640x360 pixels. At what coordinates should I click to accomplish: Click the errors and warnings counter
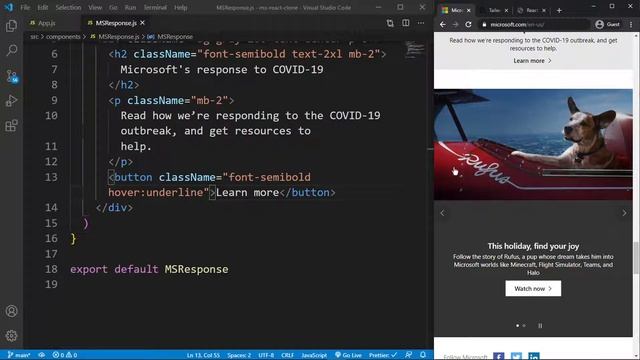64,355
